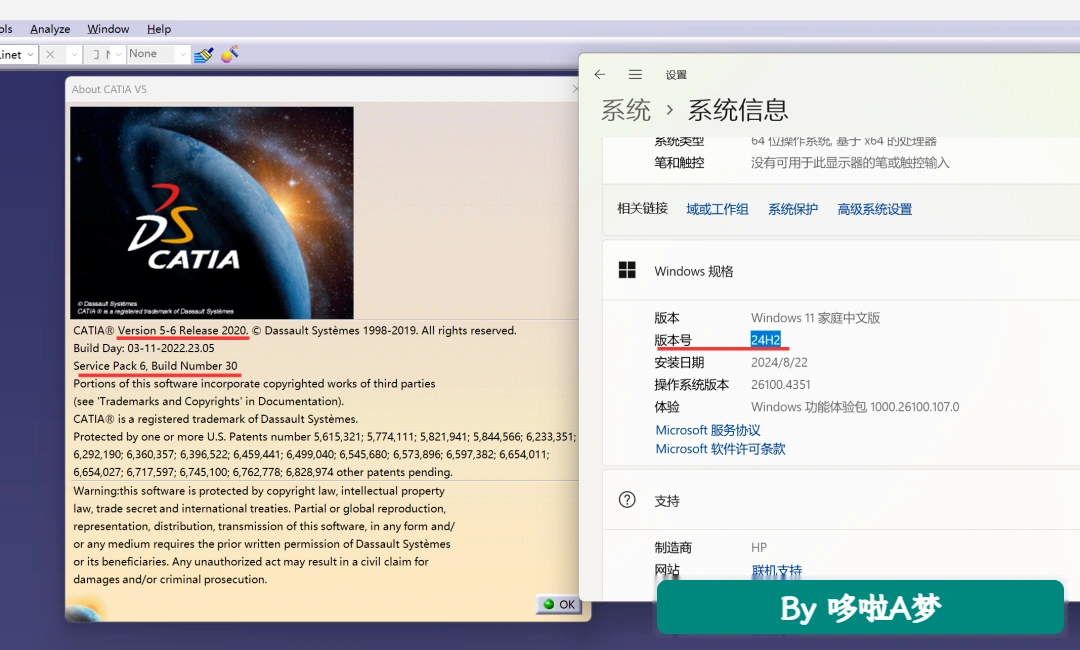Viewport: 1080px width, 650px height.
Task: Open the Analyze menu
Action: pos(50,29)
